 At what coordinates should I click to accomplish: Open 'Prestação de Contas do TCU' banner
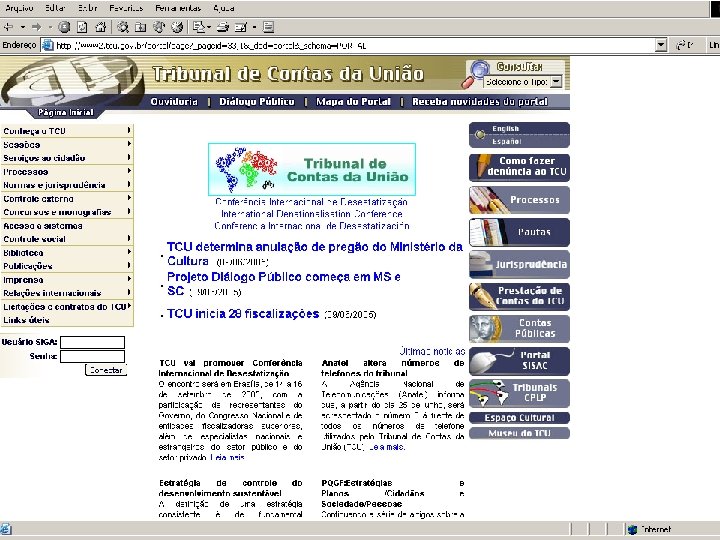pyautogui.click(x=519, y=296)
